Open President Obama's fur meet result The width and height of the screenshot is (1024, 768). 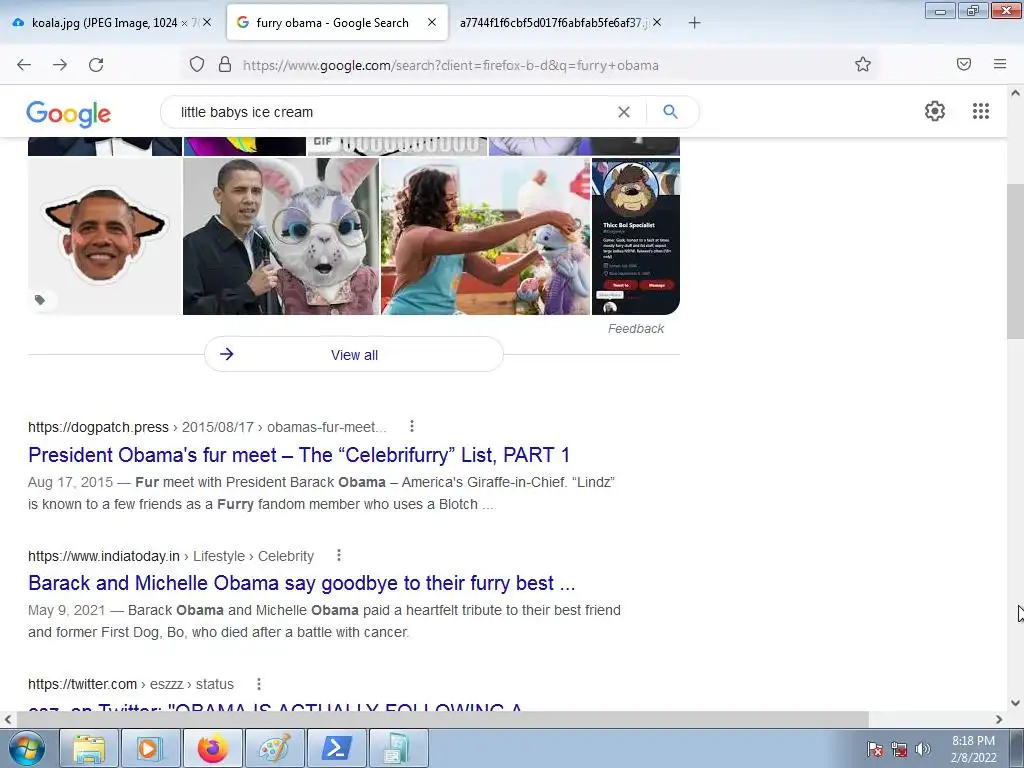tap(299, 455)
